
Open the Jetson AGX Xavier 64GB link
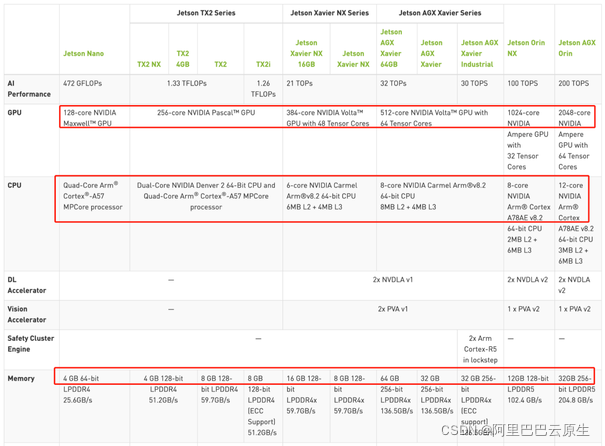click(391, 48)
